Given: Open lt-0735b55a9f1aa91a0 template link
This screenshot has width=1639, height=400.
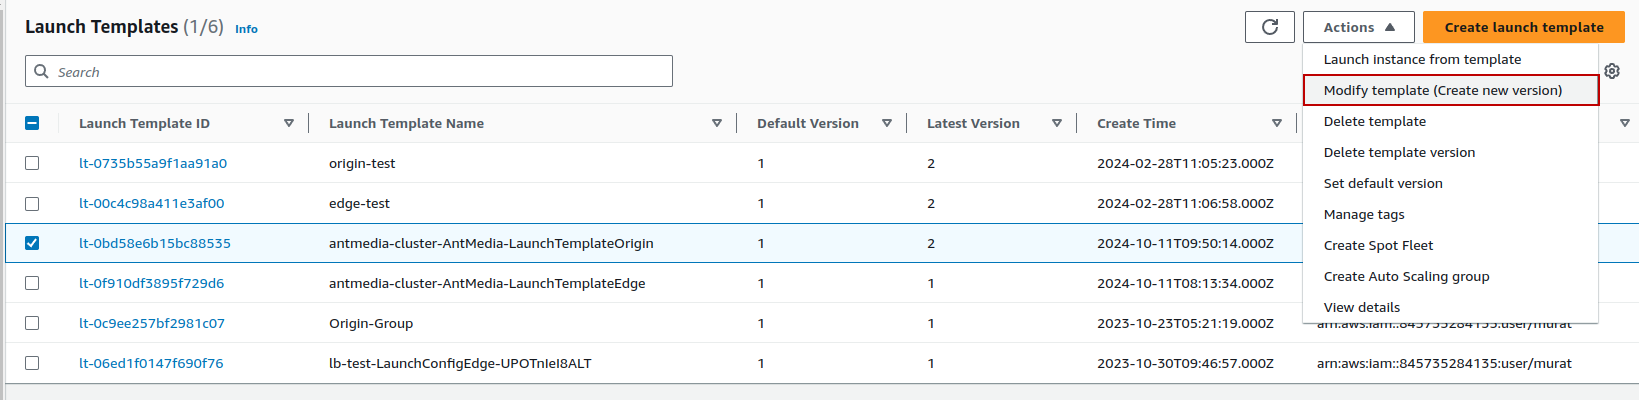Looking at the screenshot, I should (x=153, y=163).
